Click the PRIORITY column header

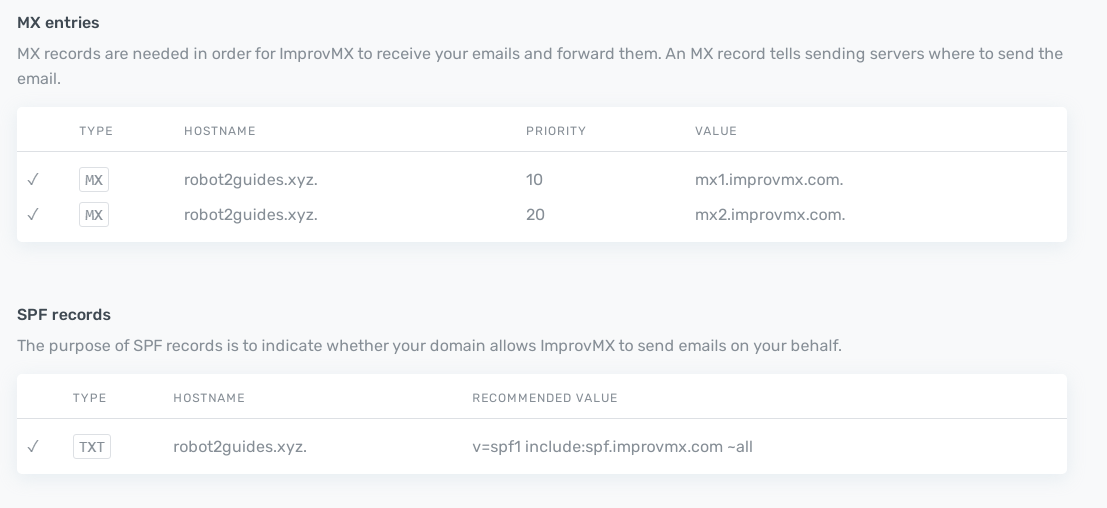tap(556, 131)
